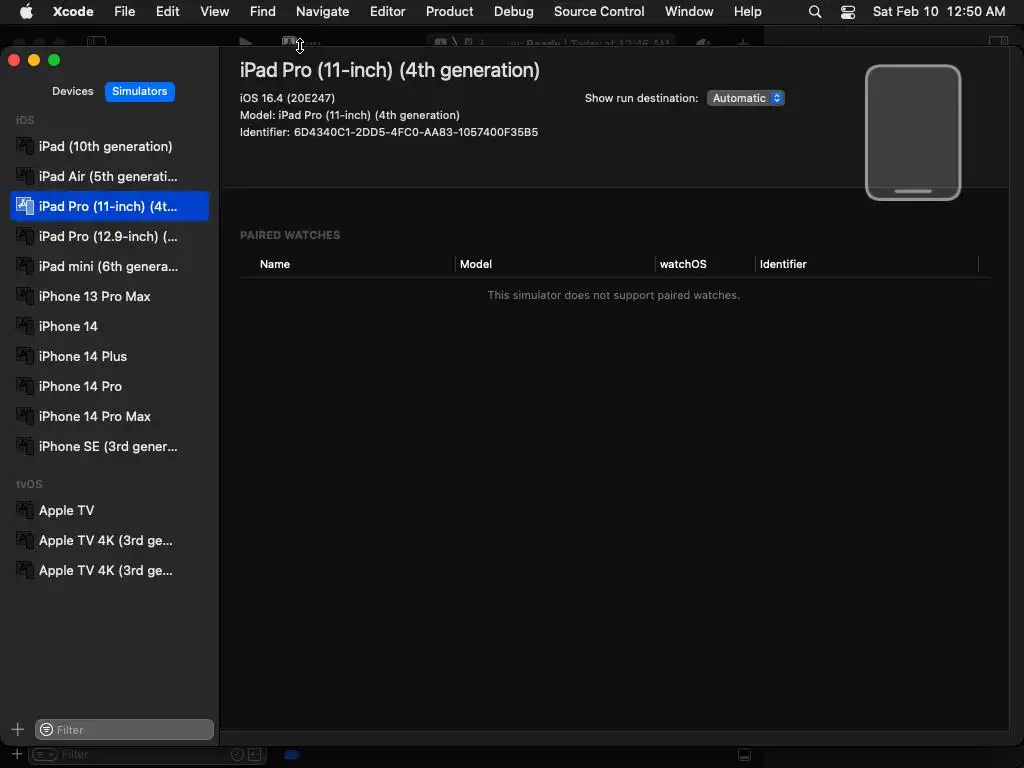Screen dimensions: 1024x768
Task: Open the View menu
Action: click(x=214, y=11)
